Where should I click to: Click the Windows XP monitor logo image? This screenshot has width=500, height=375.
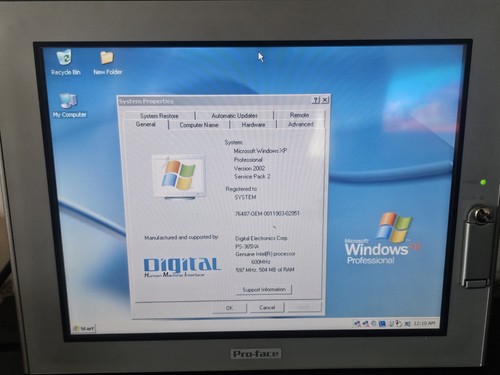pos(179,177)
